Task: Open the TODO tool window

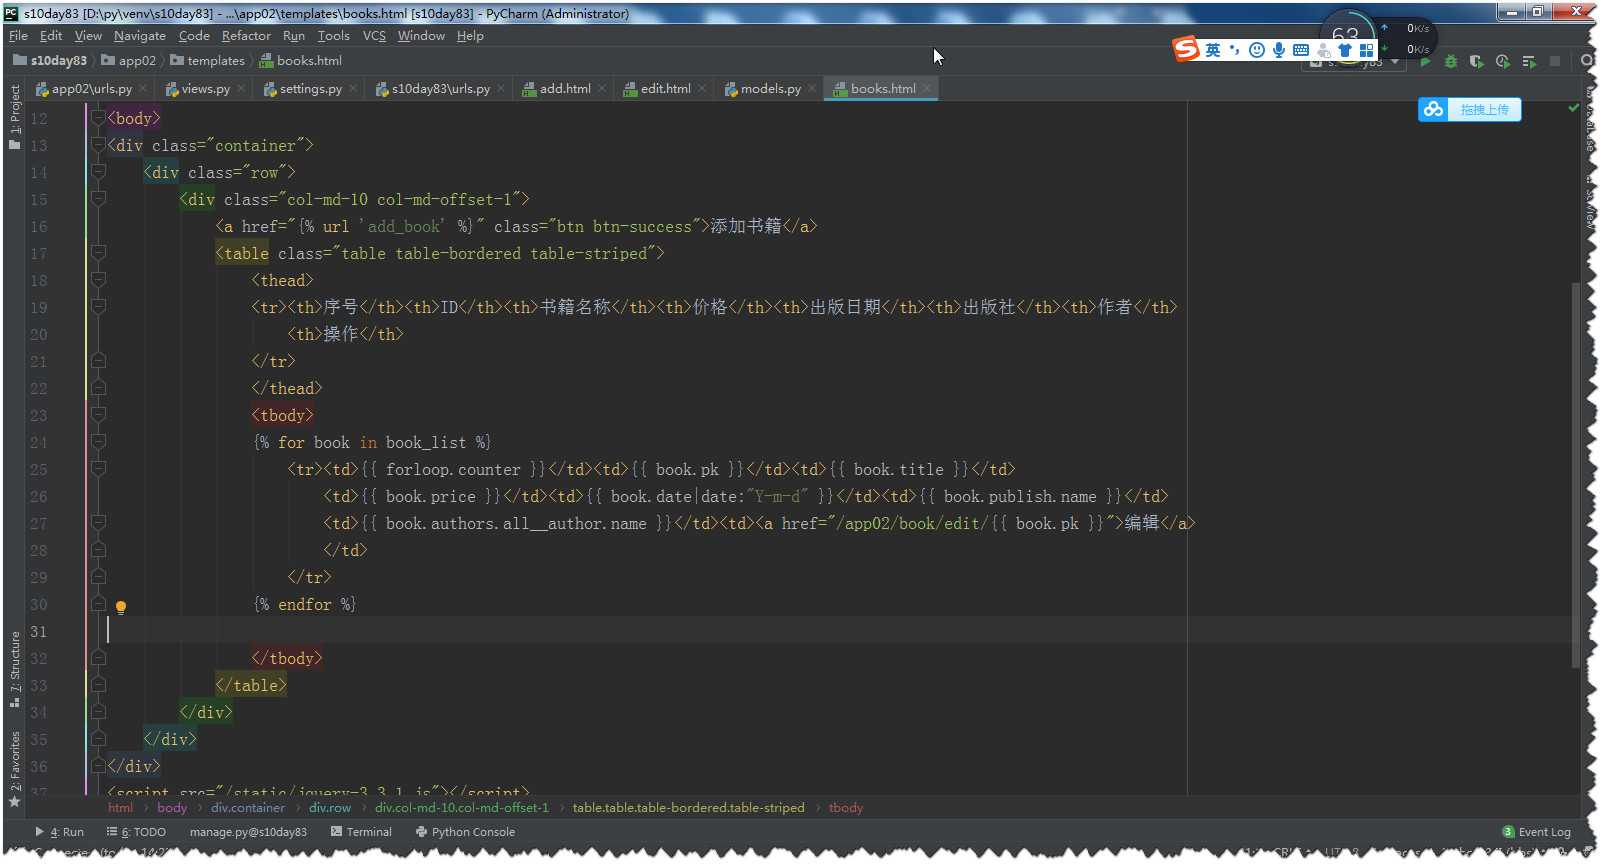Action: [x=136, y=832]
